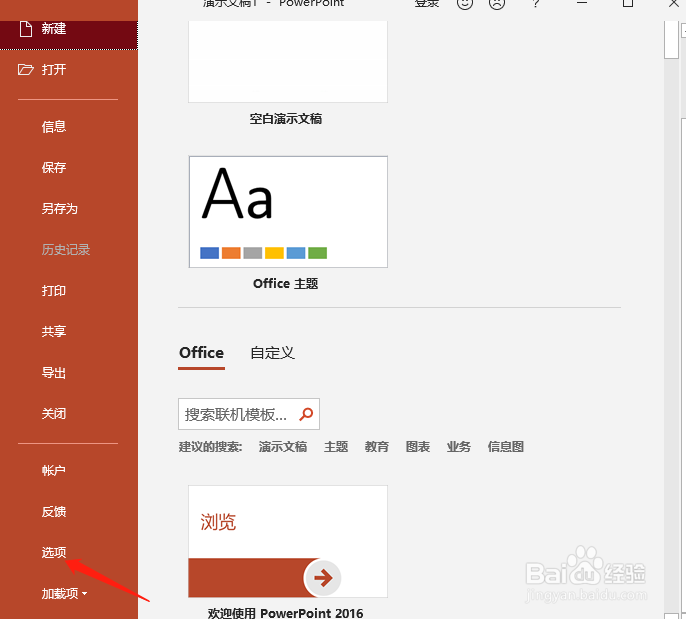Click the blue swatch in Office theme
The width and height of the screenshot is (686, 619).
point(210,253)
